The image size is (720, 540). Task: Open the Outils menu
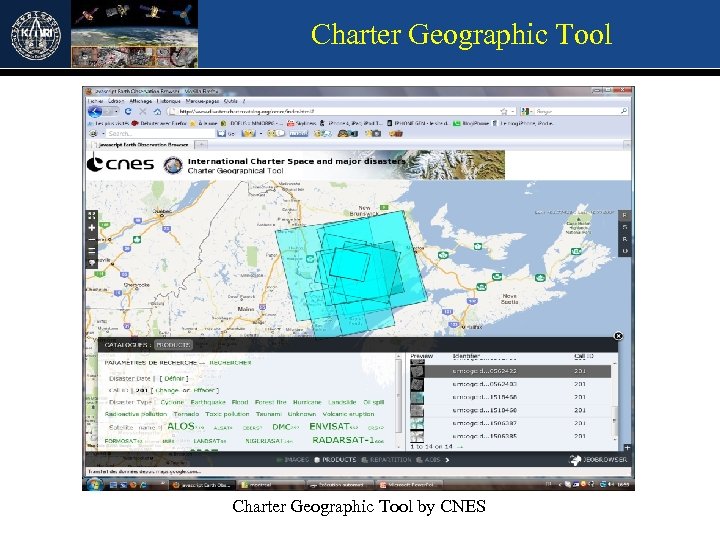pos(231,101)
